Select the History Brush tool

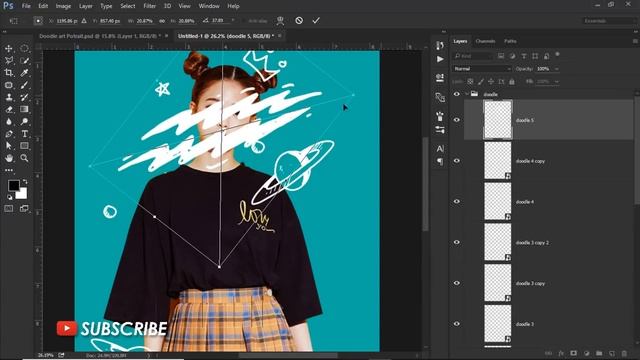click(x=24, y=98)
